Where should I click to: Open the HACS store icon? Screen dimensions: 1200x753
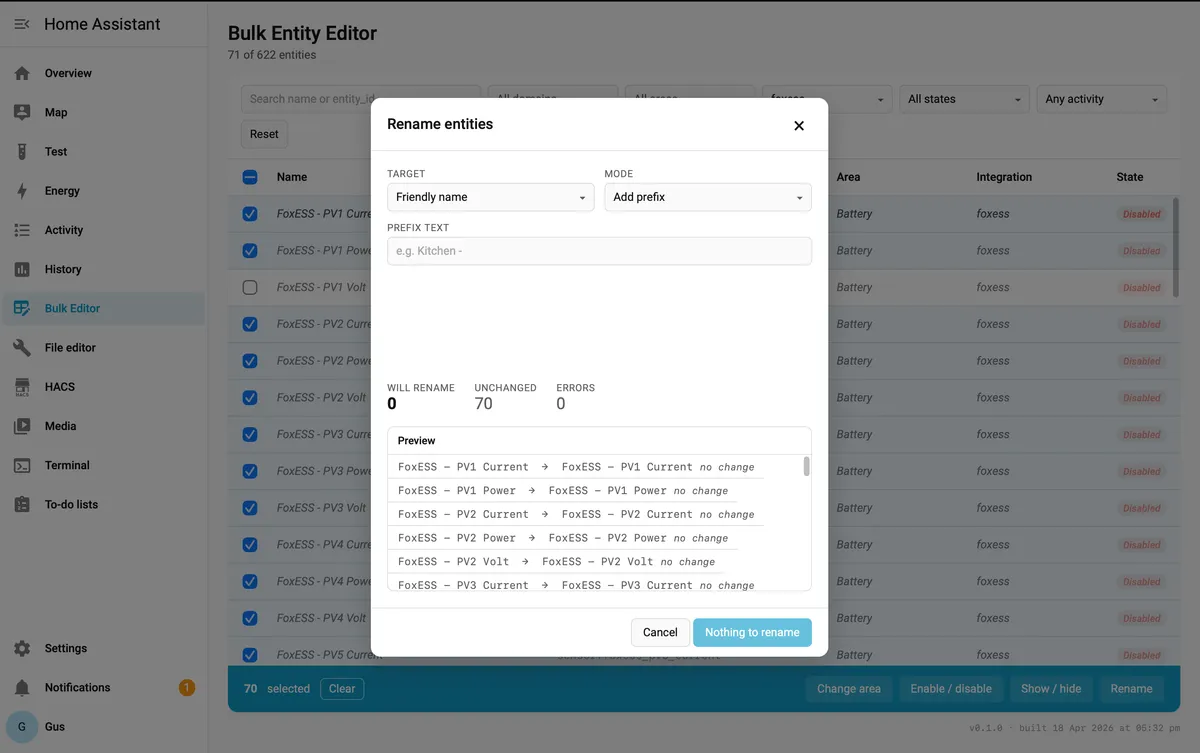[x=22, y=387]
